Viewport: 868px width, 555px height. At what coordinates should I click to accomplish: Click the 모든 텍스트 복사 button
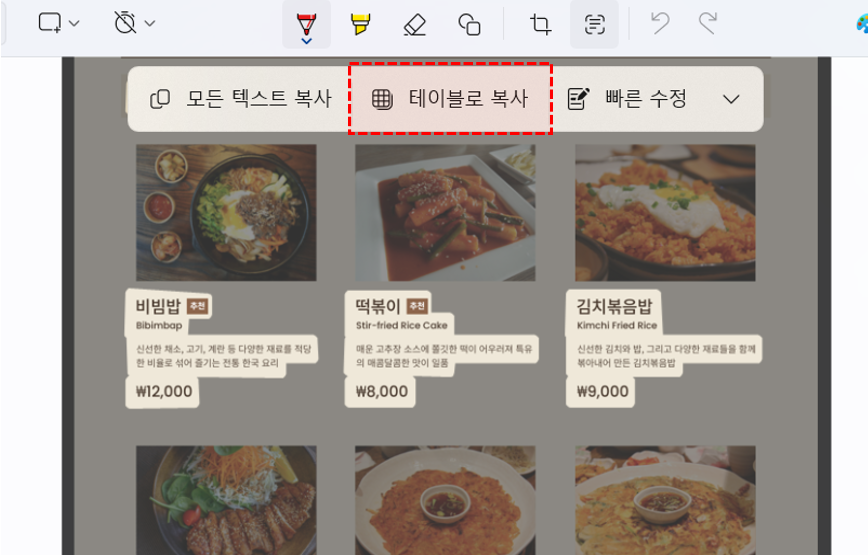click(240, 99)
